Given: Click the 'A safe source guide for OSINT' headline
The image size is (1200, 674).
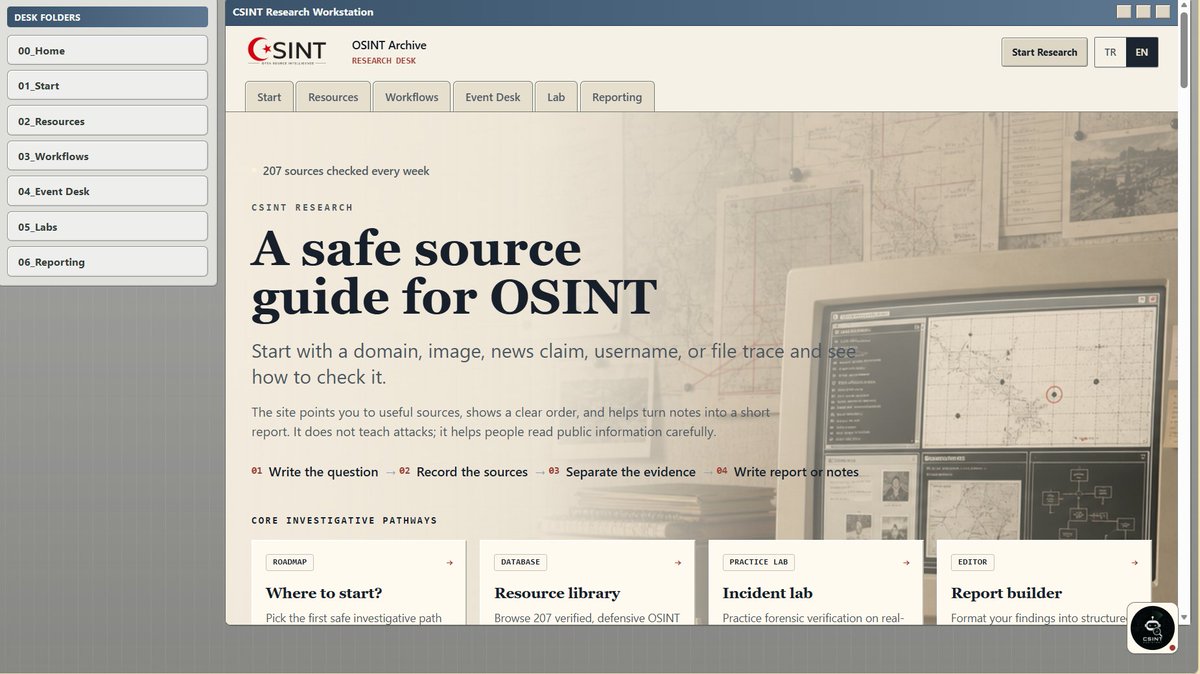Looking at the screenshot, I should coord(453,274).
